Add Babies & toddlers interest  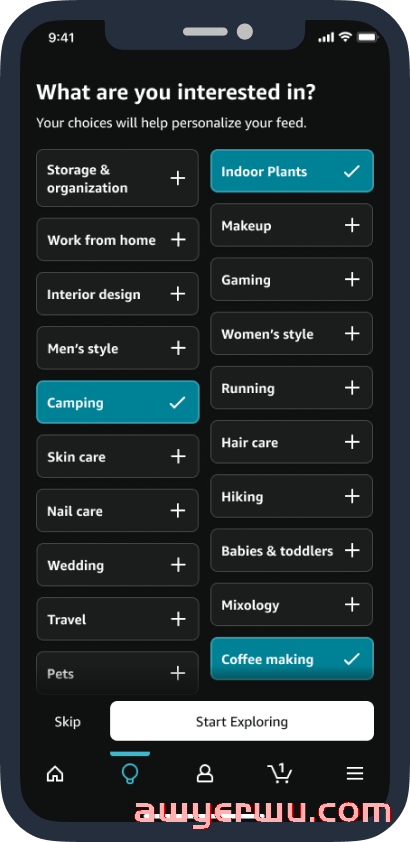(x=292, y=550)
